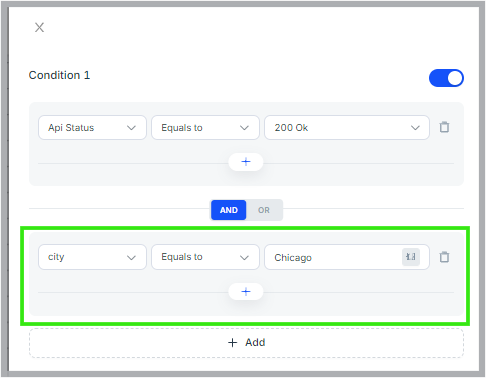This screenshot has width=486, height=378.
Task: Click the plus icon below the Api Status row
Action: [246, 162]
